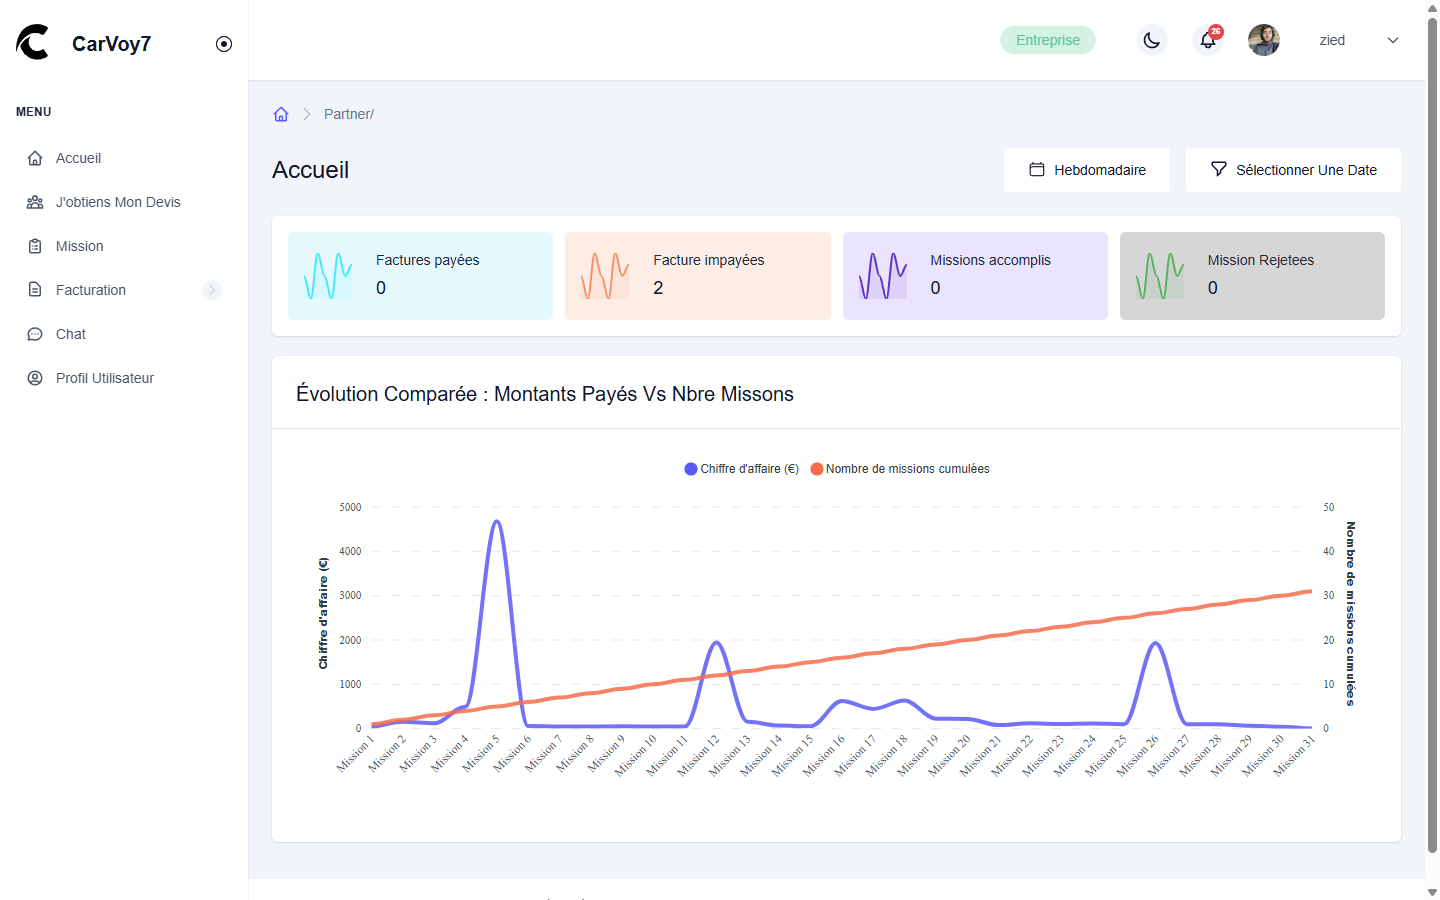
Task: Click the home breadcrumb icon
Action: 281,114
